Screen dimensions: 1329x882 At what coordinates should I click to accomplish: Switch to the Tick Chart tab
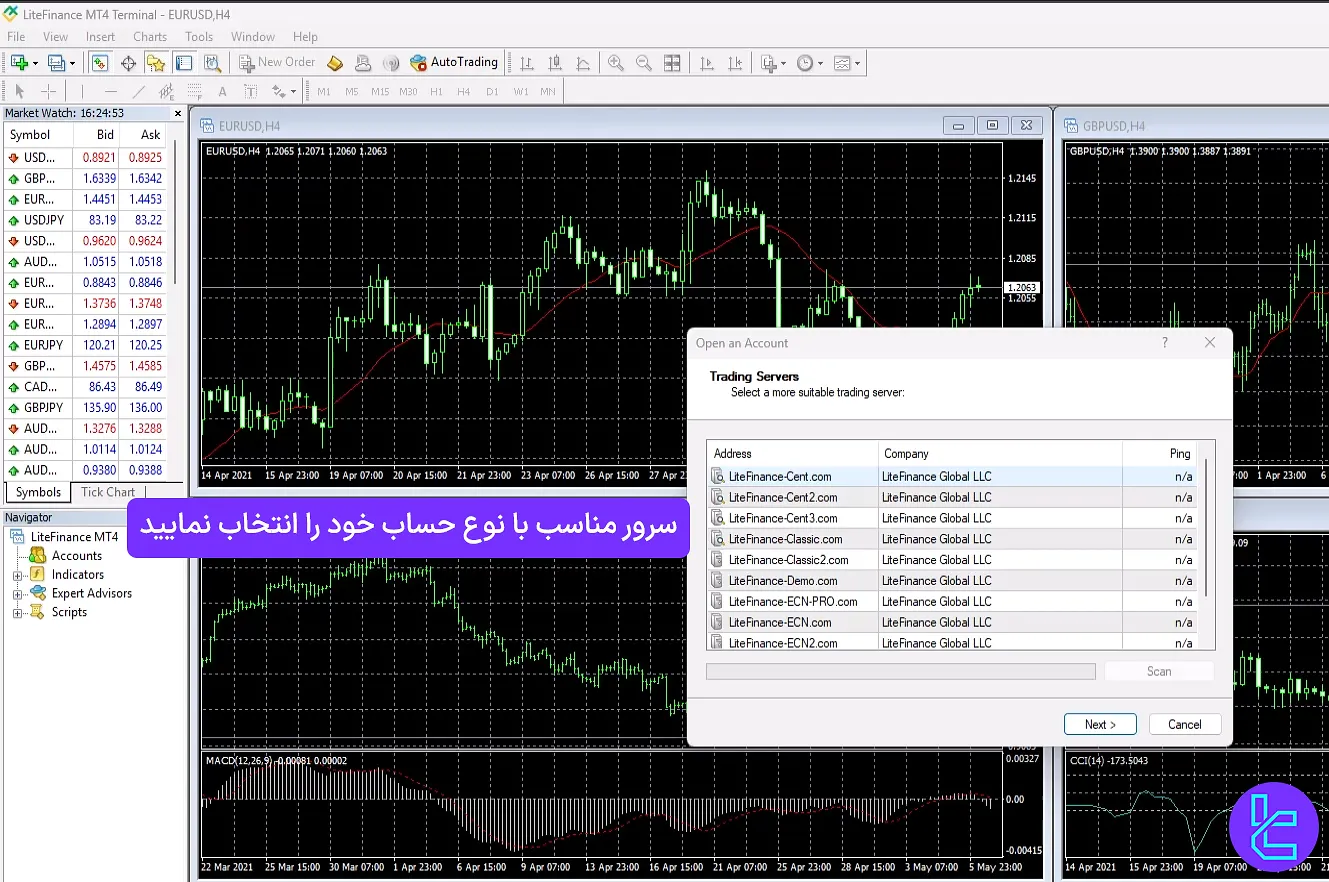tap(106, 492)
